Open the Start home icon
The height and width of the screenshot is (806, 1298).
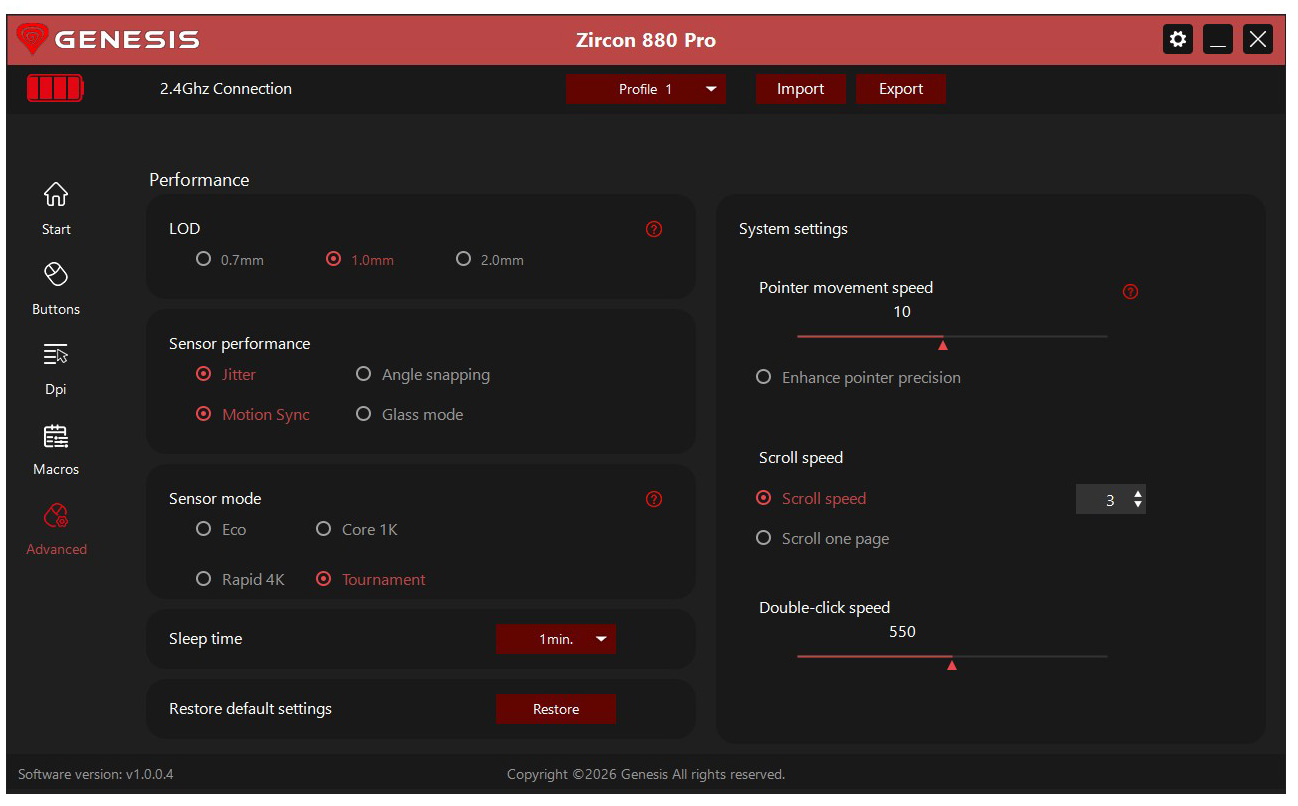point(56,194)
